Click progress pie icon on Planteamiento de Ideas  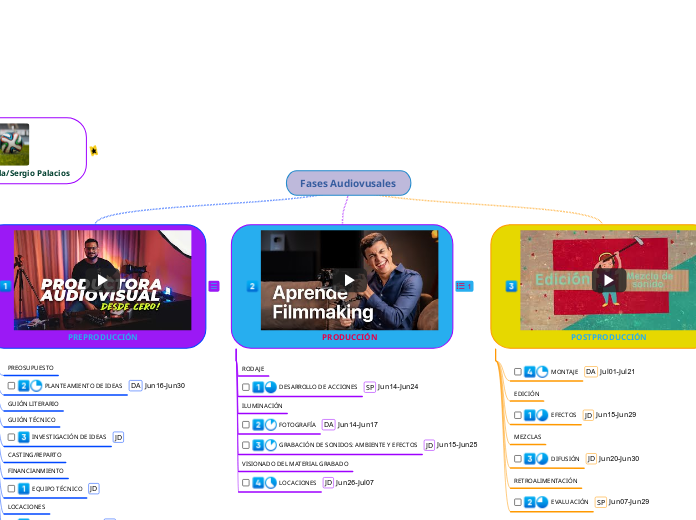36,385
